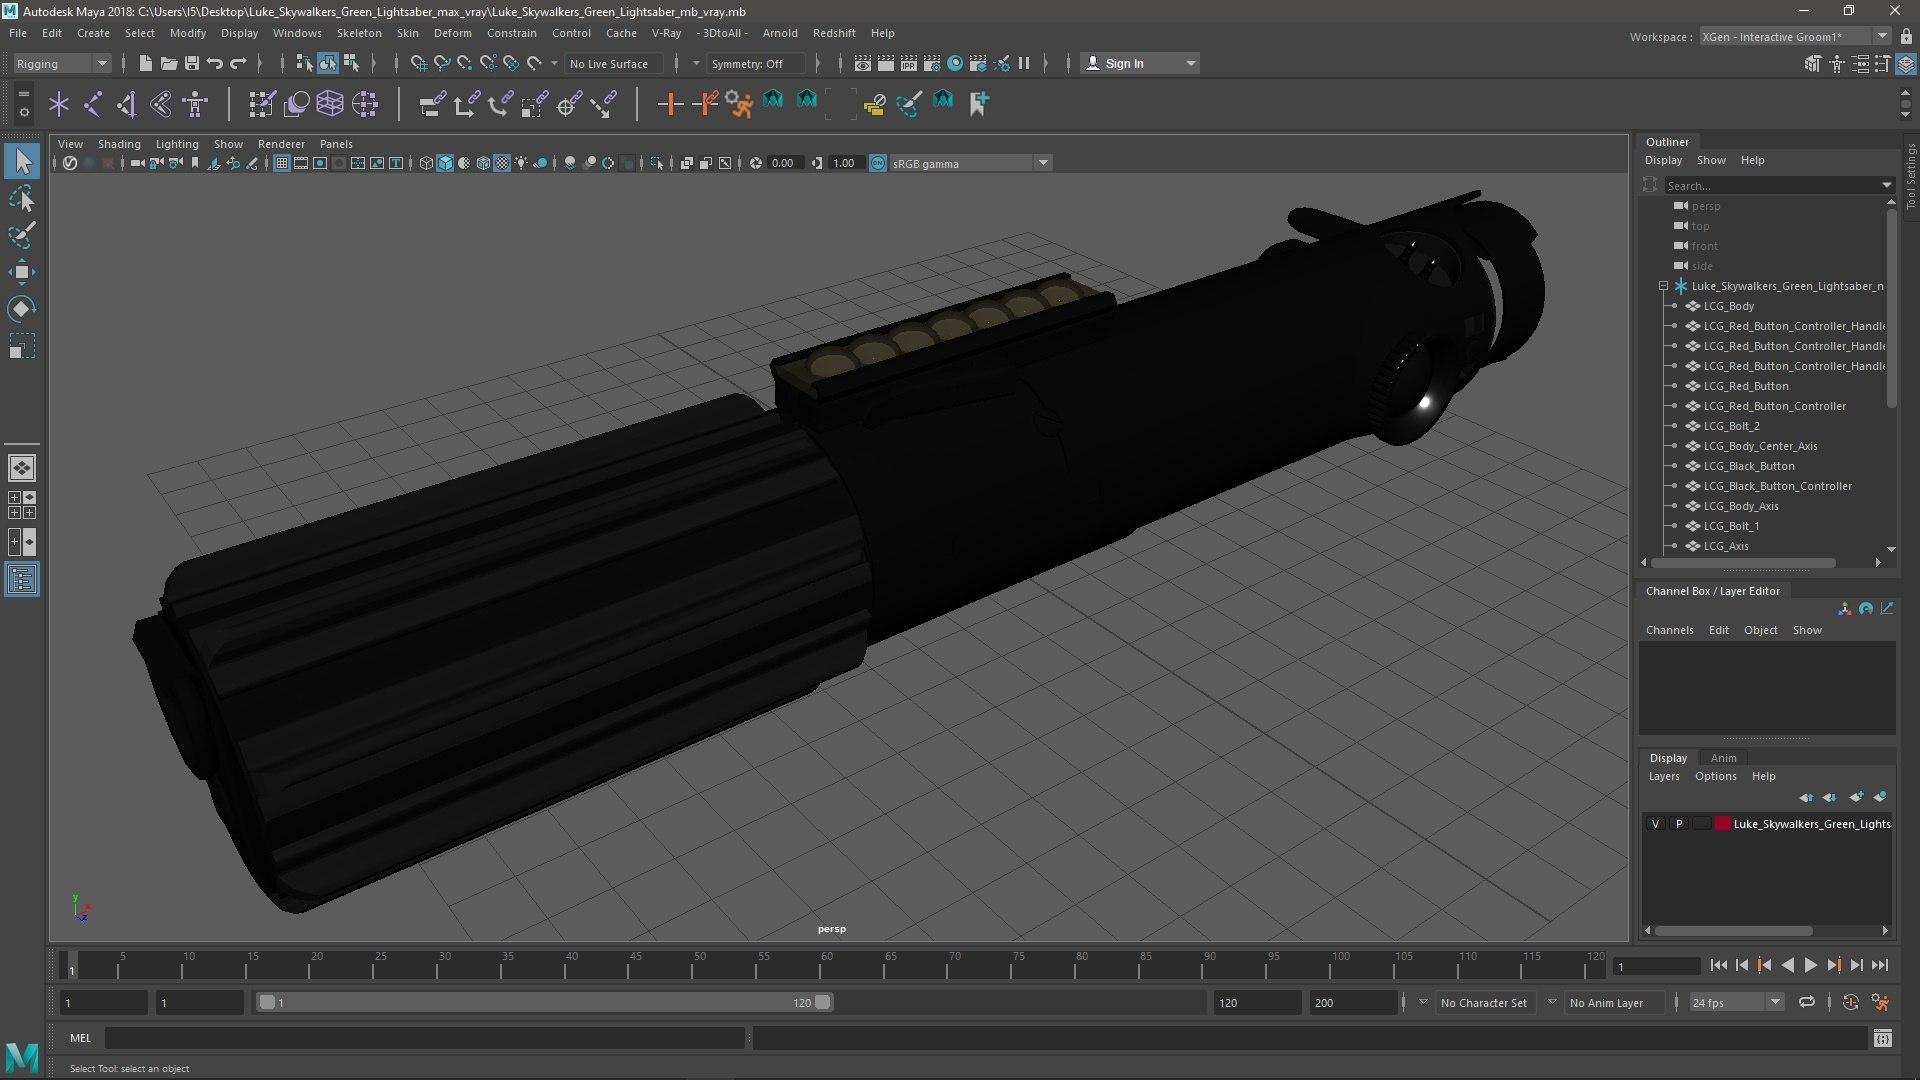Select the arrow Select tool

(22, 161)
